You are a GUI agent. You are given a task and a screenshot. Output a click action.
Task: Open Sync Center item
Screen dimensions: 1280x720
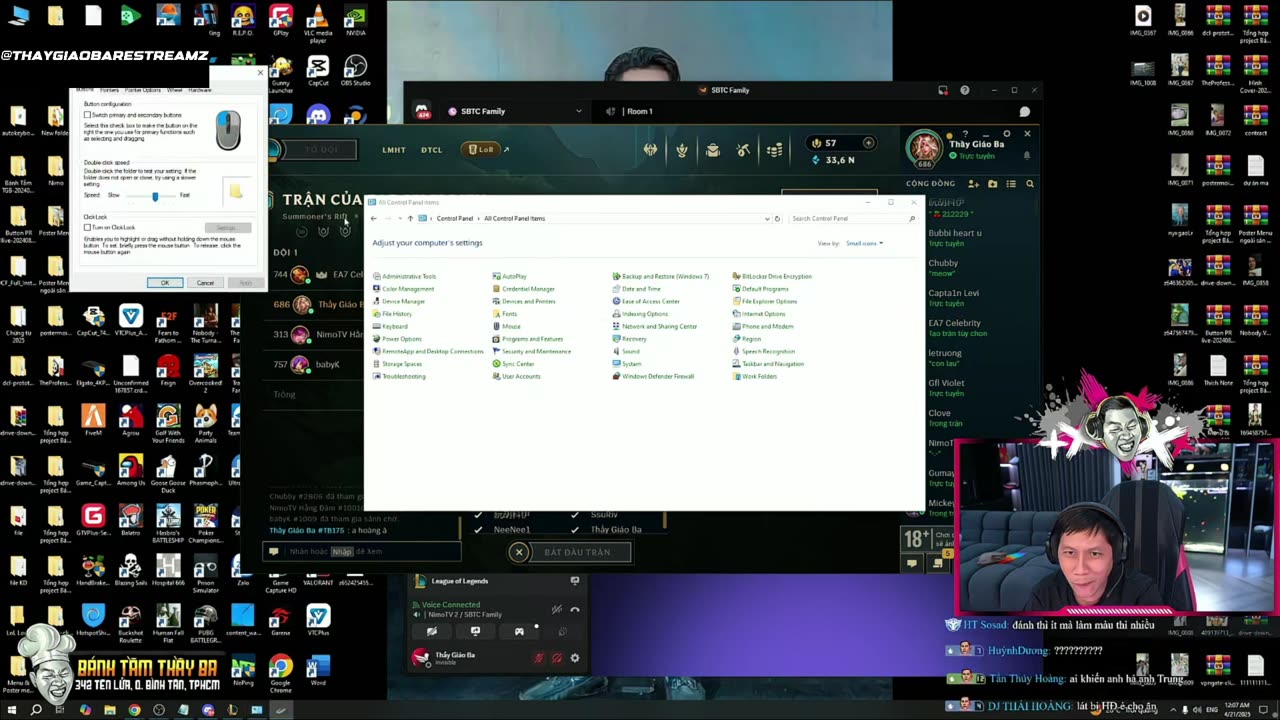pos(513,364)
